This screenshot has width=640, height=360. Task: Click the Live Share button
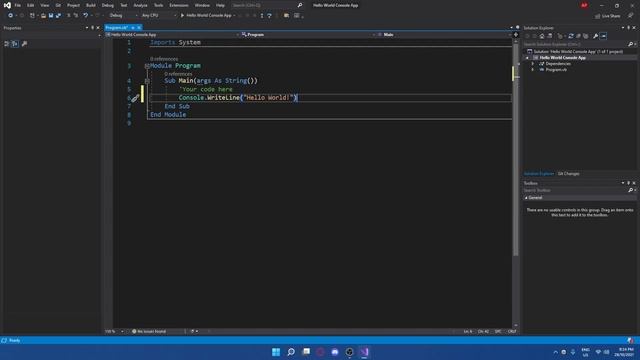coord(608,16)
